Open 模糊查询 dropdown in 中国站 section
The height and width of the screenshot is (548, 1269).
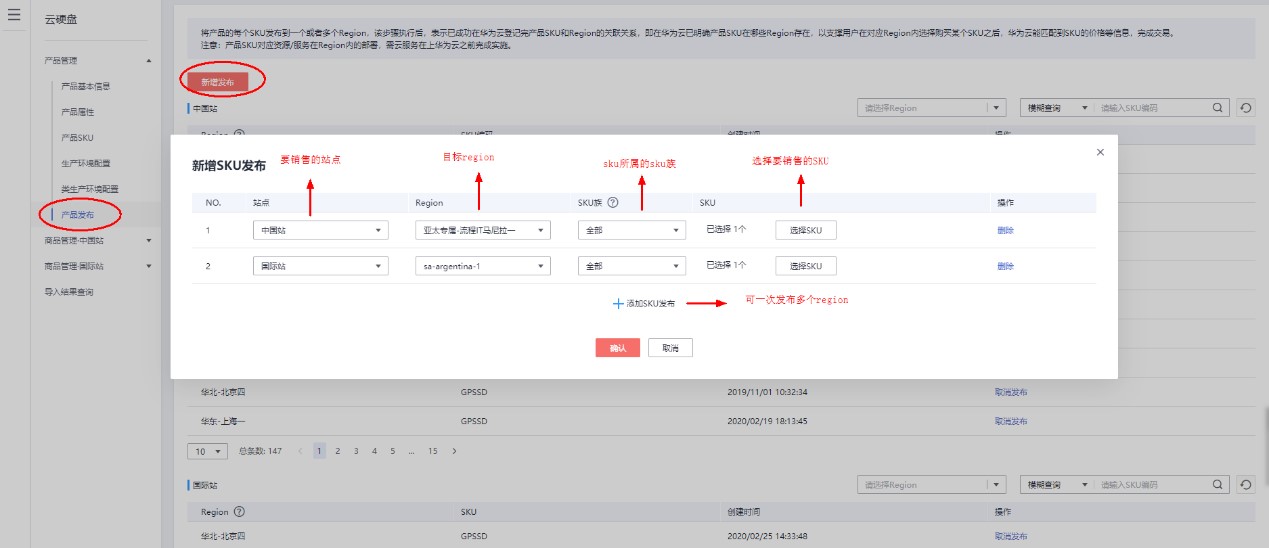coord(1055,107)
